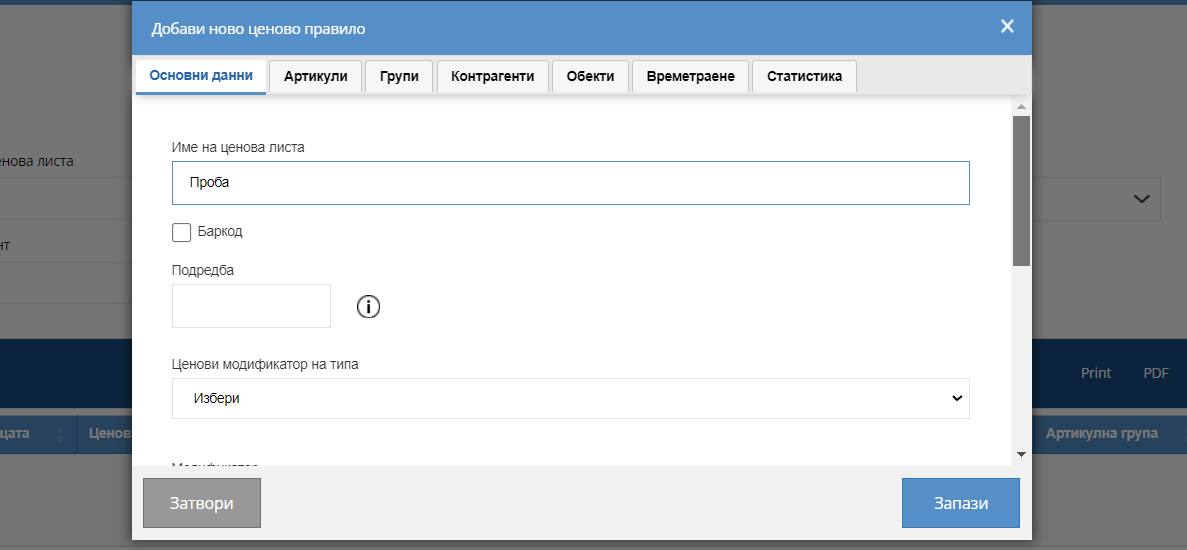Grab the dialog vertical scrollbar thumb

[1021, 191]
